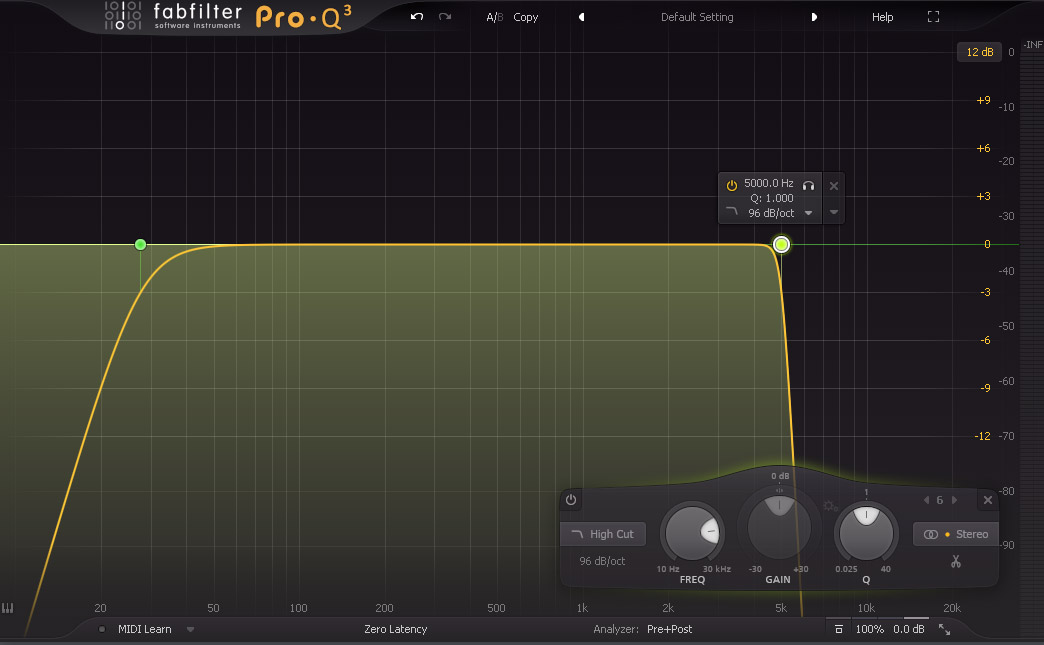This screenshot has height=645, width=1044.
Task: Split the band with scissors icon
Action: (x=955, y=562)
